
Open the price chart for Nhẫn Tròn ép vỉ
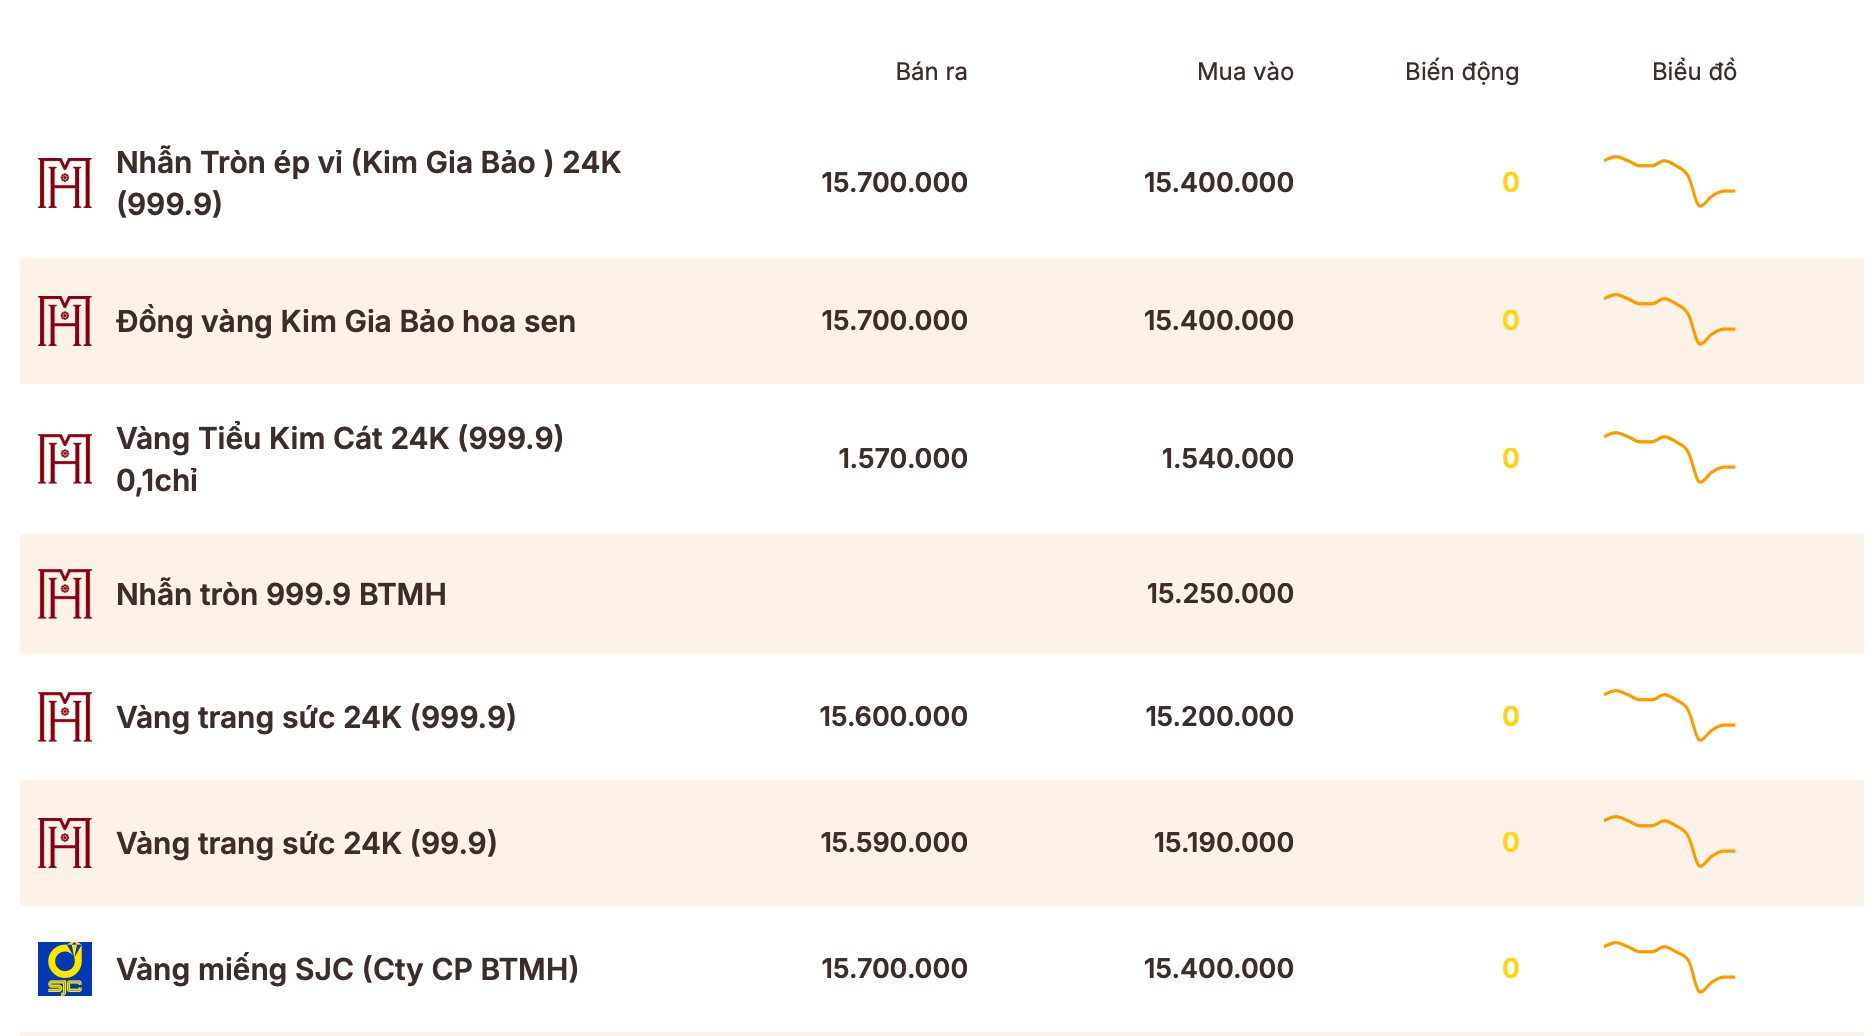pyautogui.click(x=1669, y=181)
